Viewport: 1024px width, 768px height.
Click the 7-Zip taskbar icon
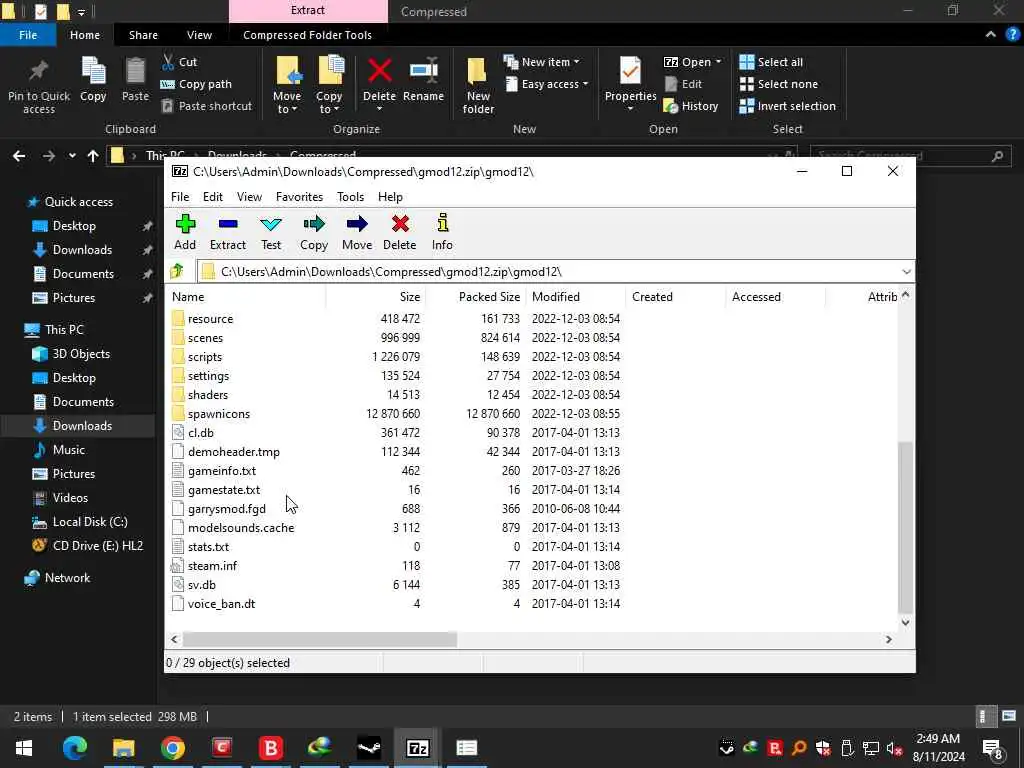(418, 748)
